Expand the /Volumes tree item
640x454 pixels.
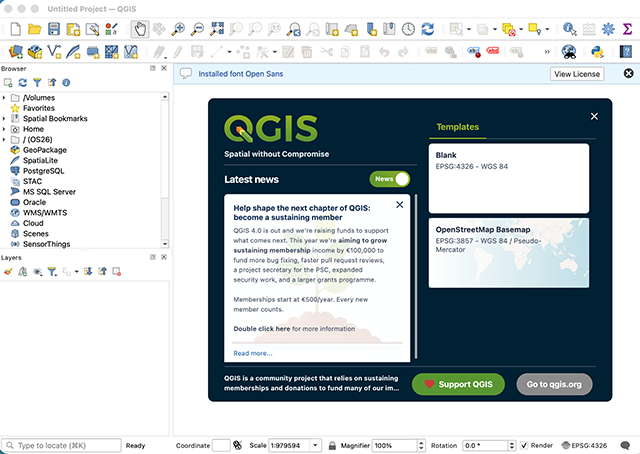(x=4, y=98)
